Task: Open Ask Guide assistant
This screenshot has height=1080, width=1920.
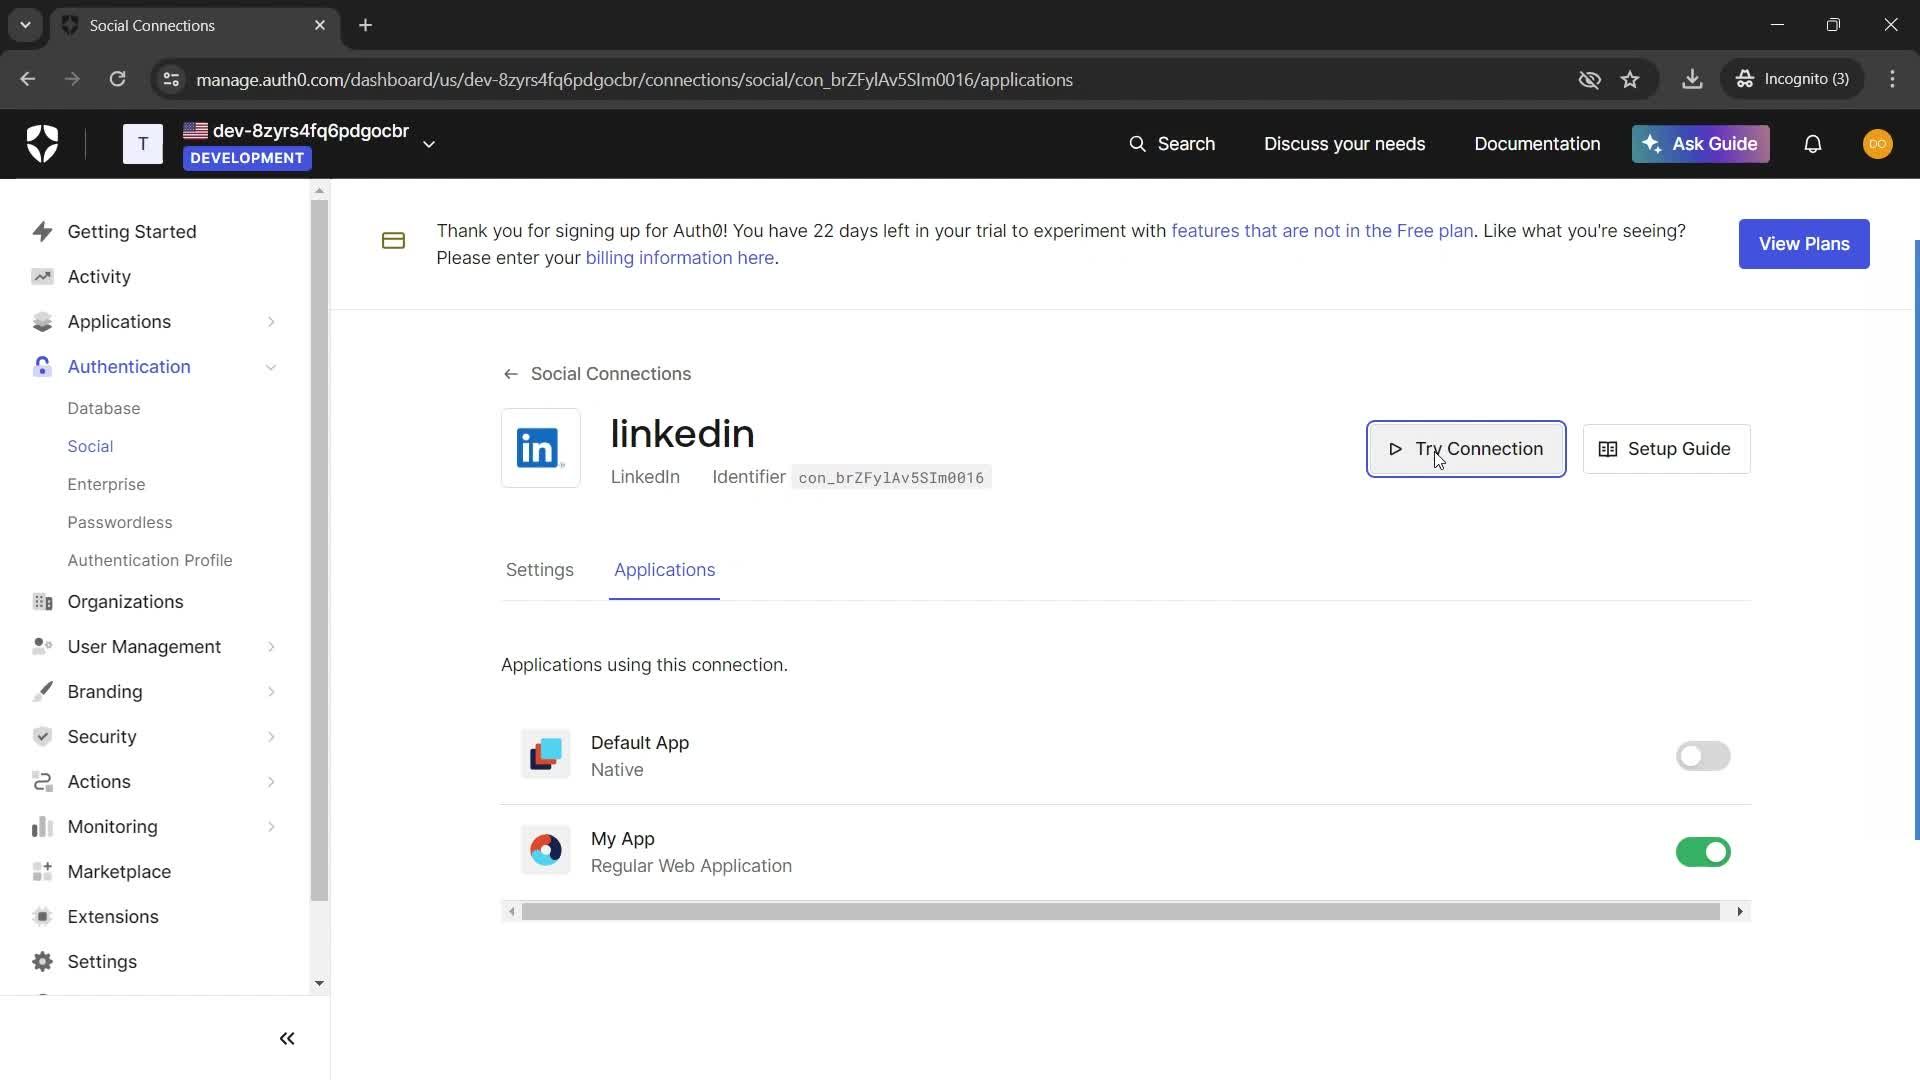Action: [1701, 144]
